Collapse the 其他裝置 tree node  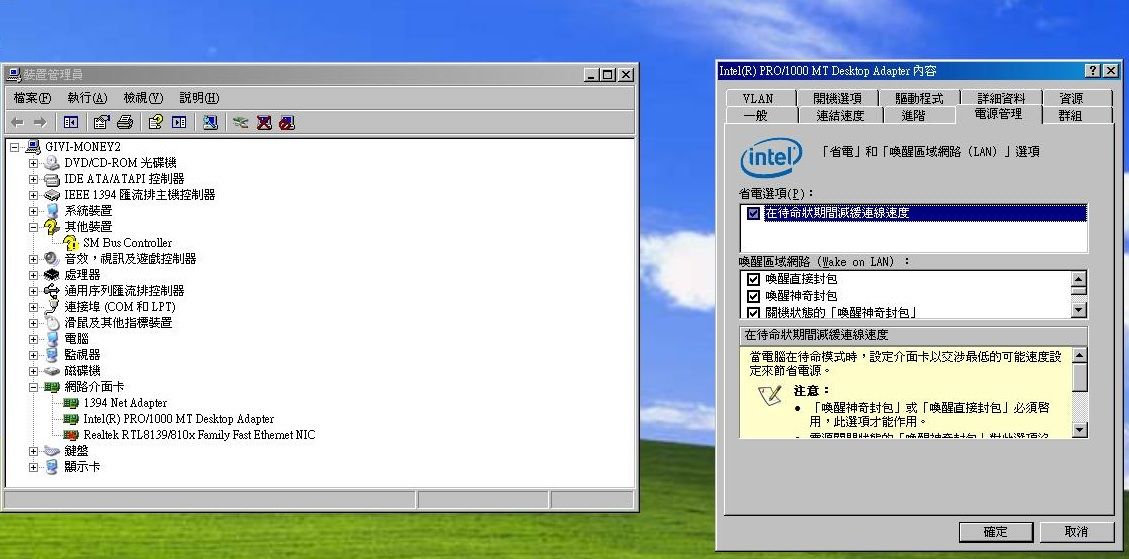click(x=33, y=227)
